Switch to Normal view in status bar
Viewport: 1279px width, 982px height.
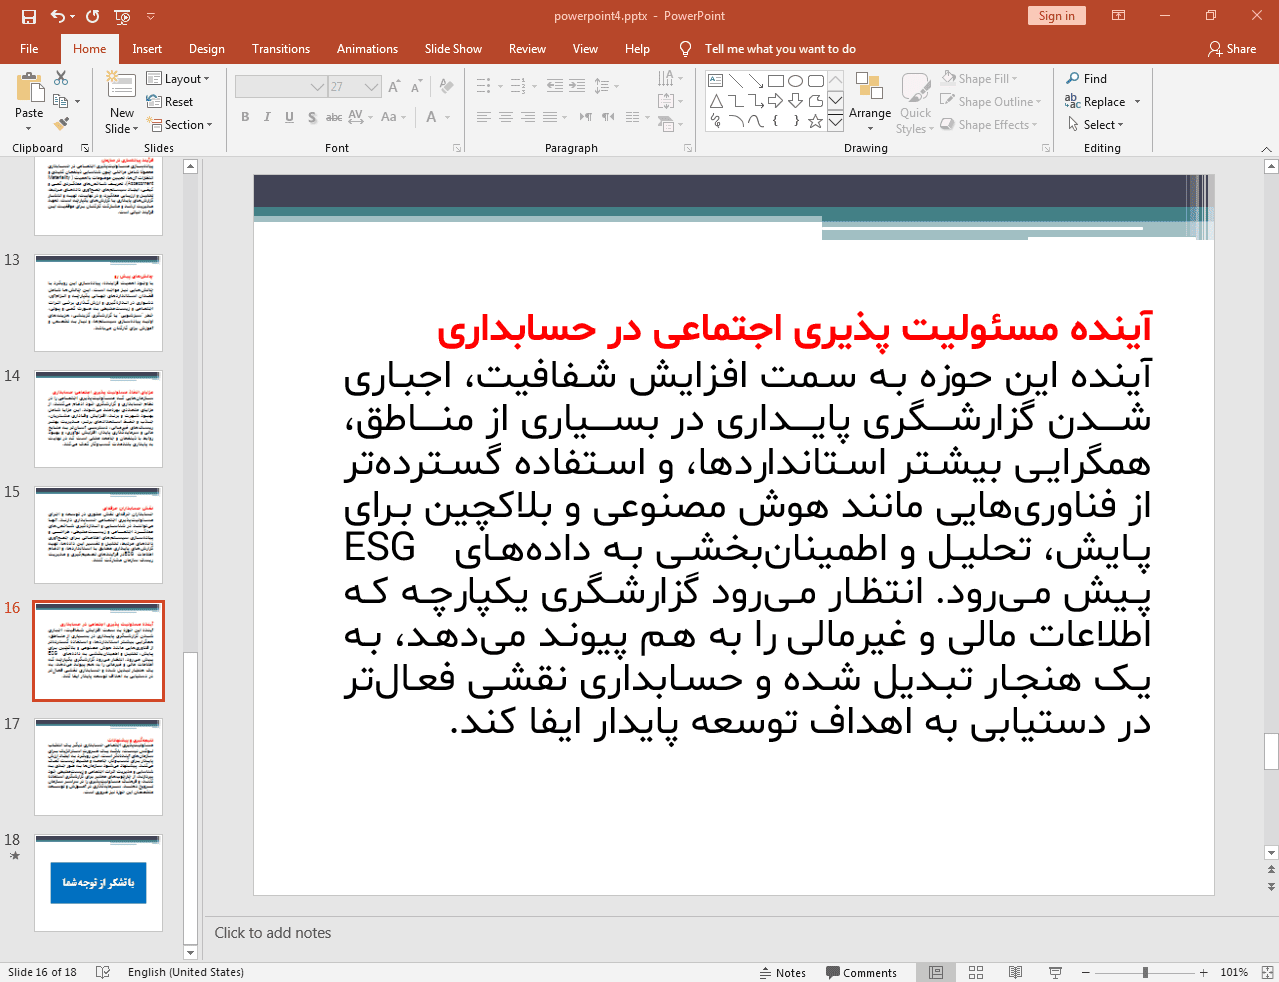tap(936, 972)
